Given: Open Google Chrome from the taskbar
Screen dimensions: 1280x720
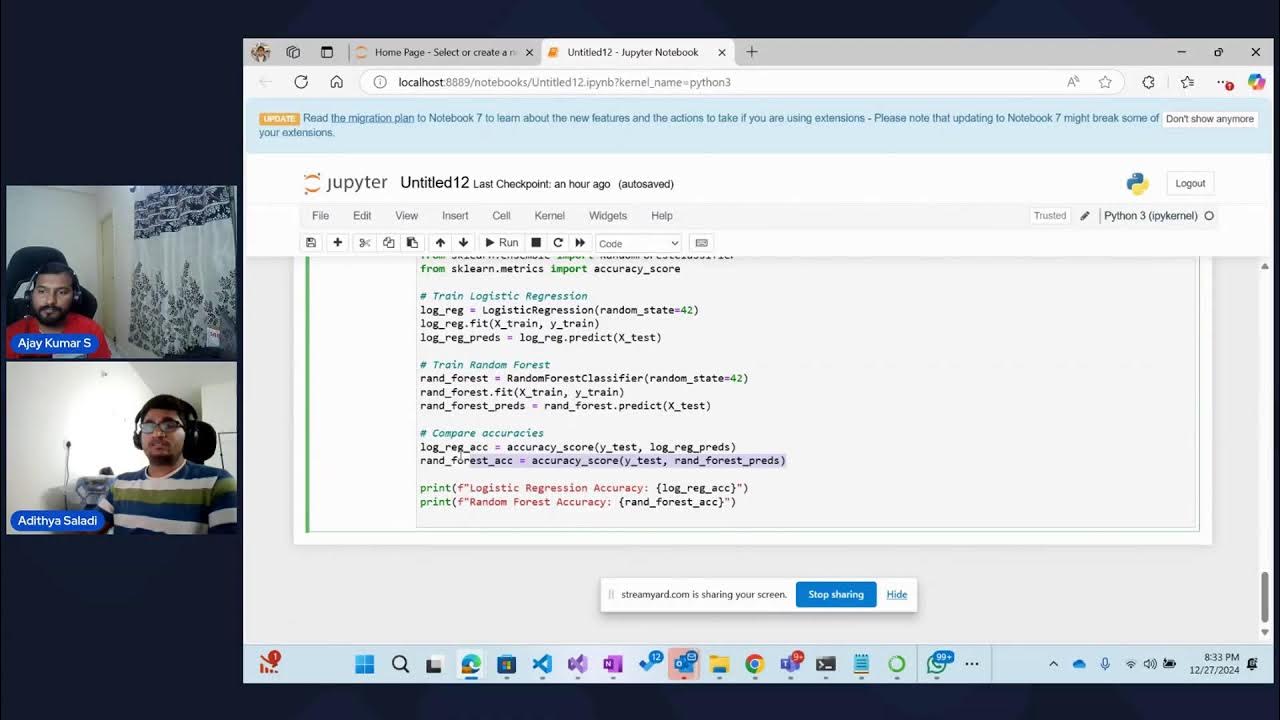Looking at the screenshot, I should 755,664.
